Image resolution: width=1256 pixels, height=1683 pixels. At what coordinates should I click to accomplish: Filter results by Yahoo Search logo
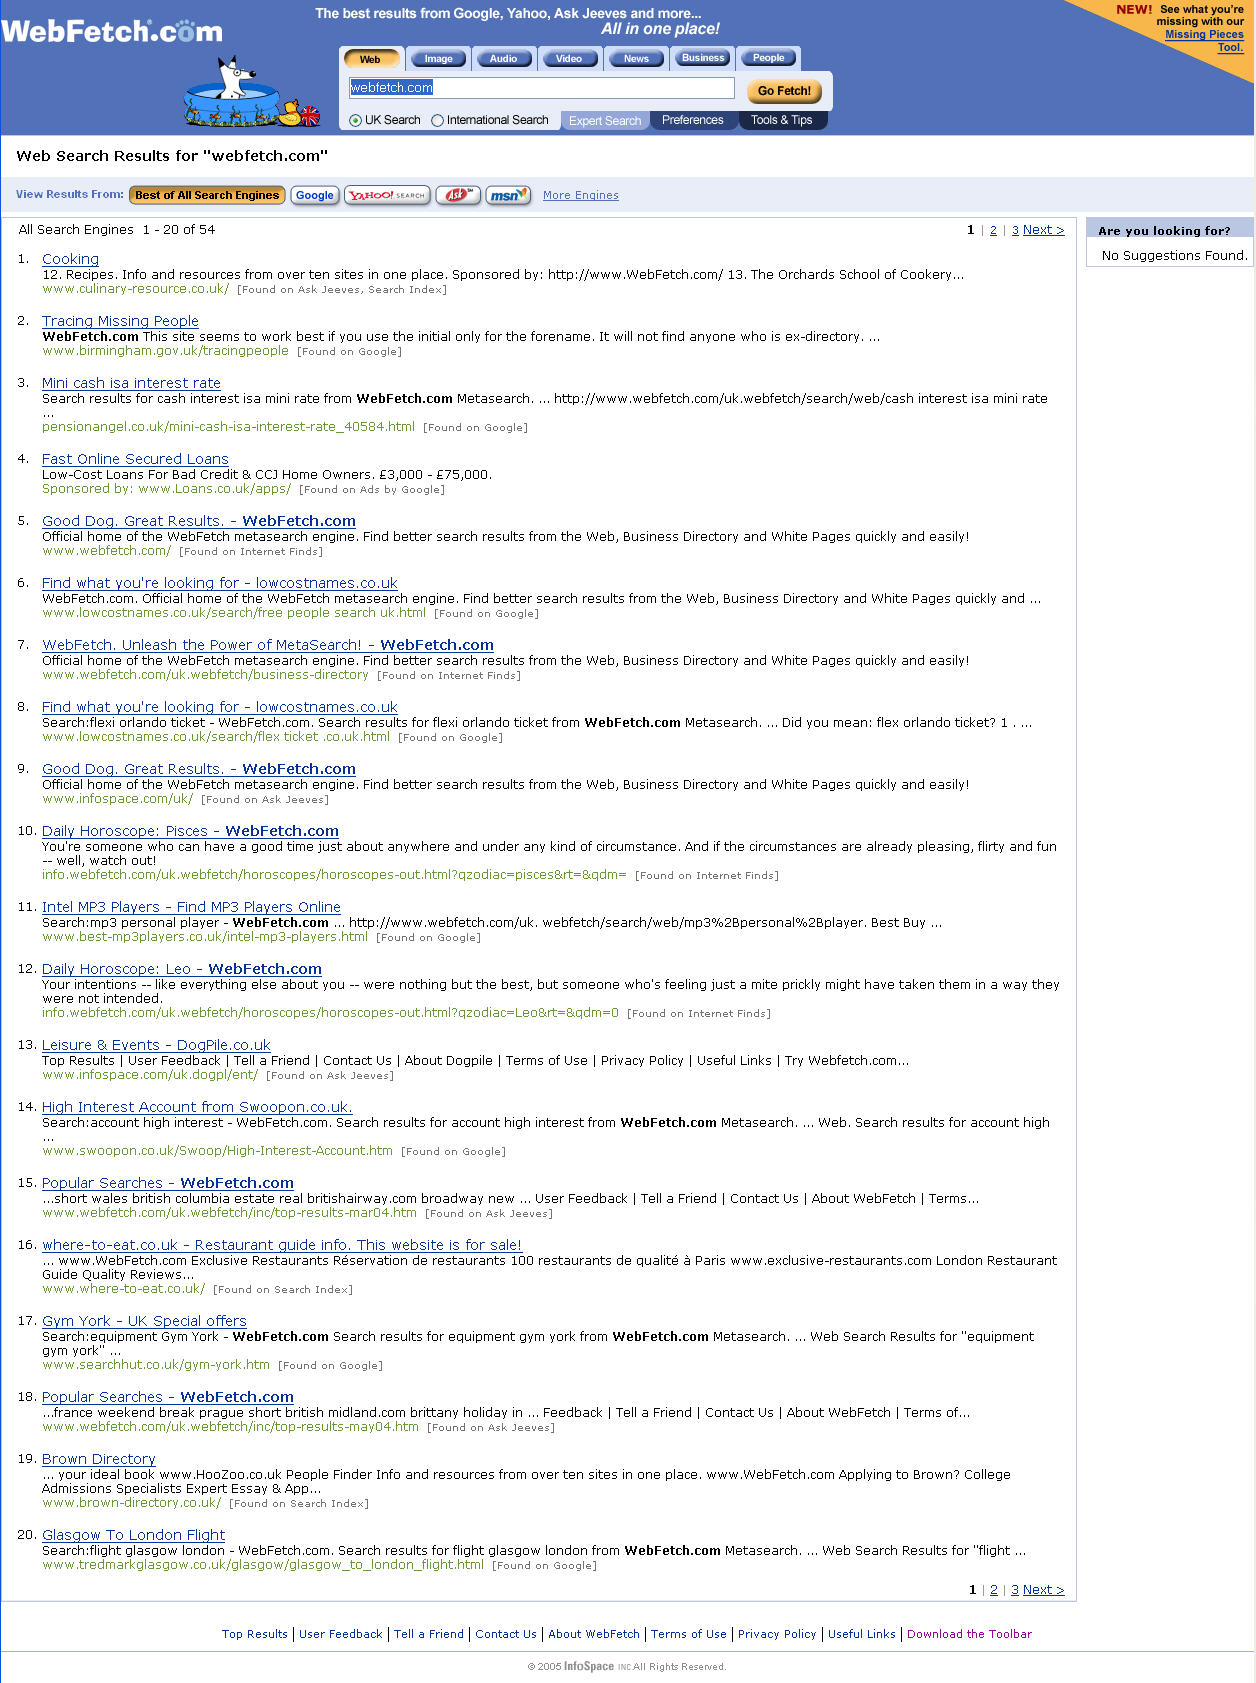[x=387, y=195]
